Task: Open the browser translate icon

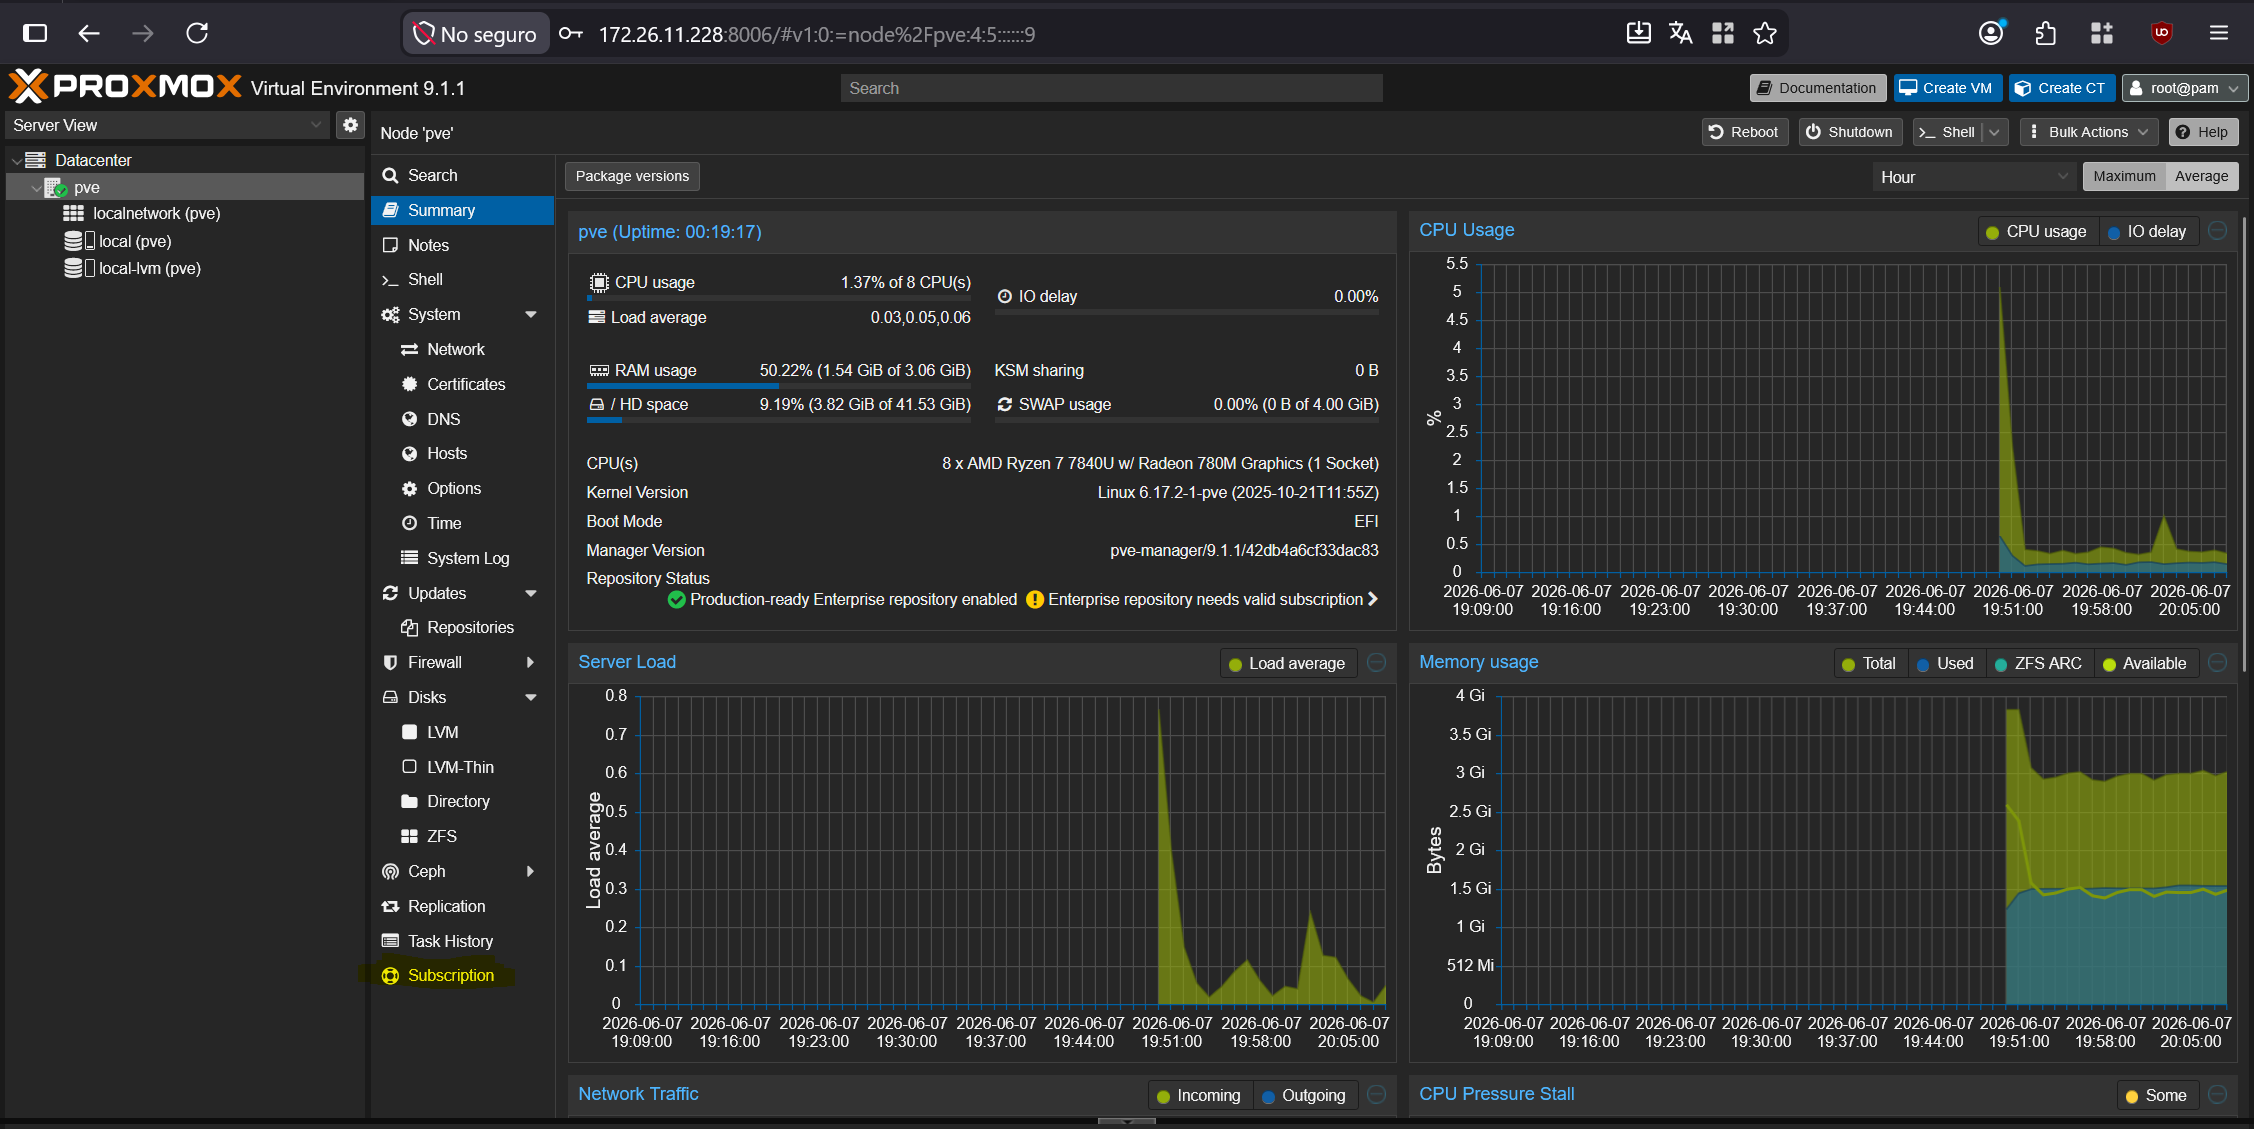Action: (1681, 33)
